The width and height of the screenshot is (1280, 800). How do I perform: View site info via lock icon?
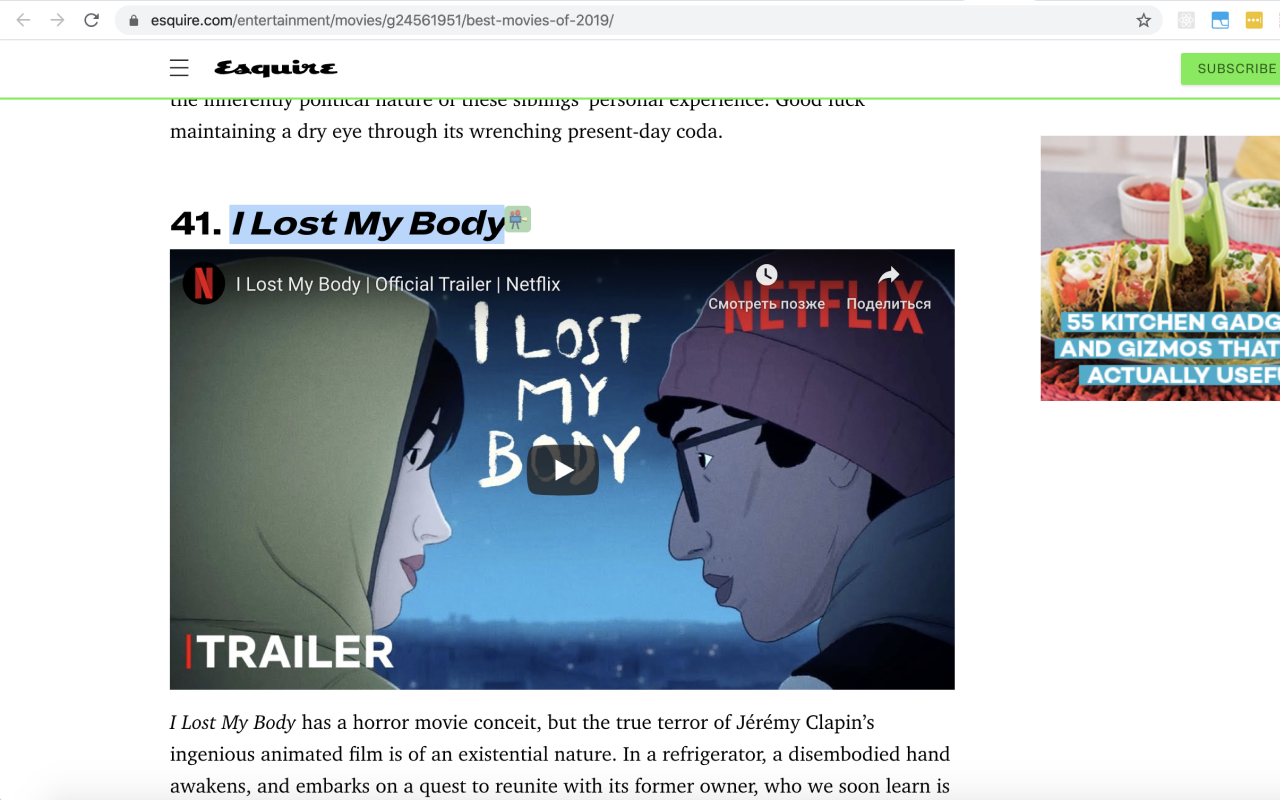pos(134,20)
